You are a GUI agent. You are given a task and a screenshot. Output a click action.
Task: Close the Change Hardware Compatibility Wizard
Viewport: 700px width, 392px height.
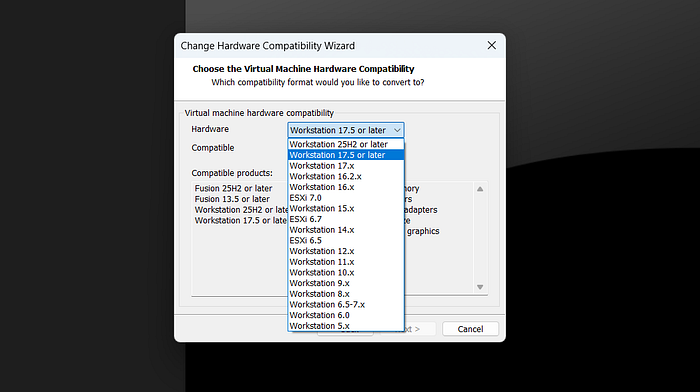492,46
